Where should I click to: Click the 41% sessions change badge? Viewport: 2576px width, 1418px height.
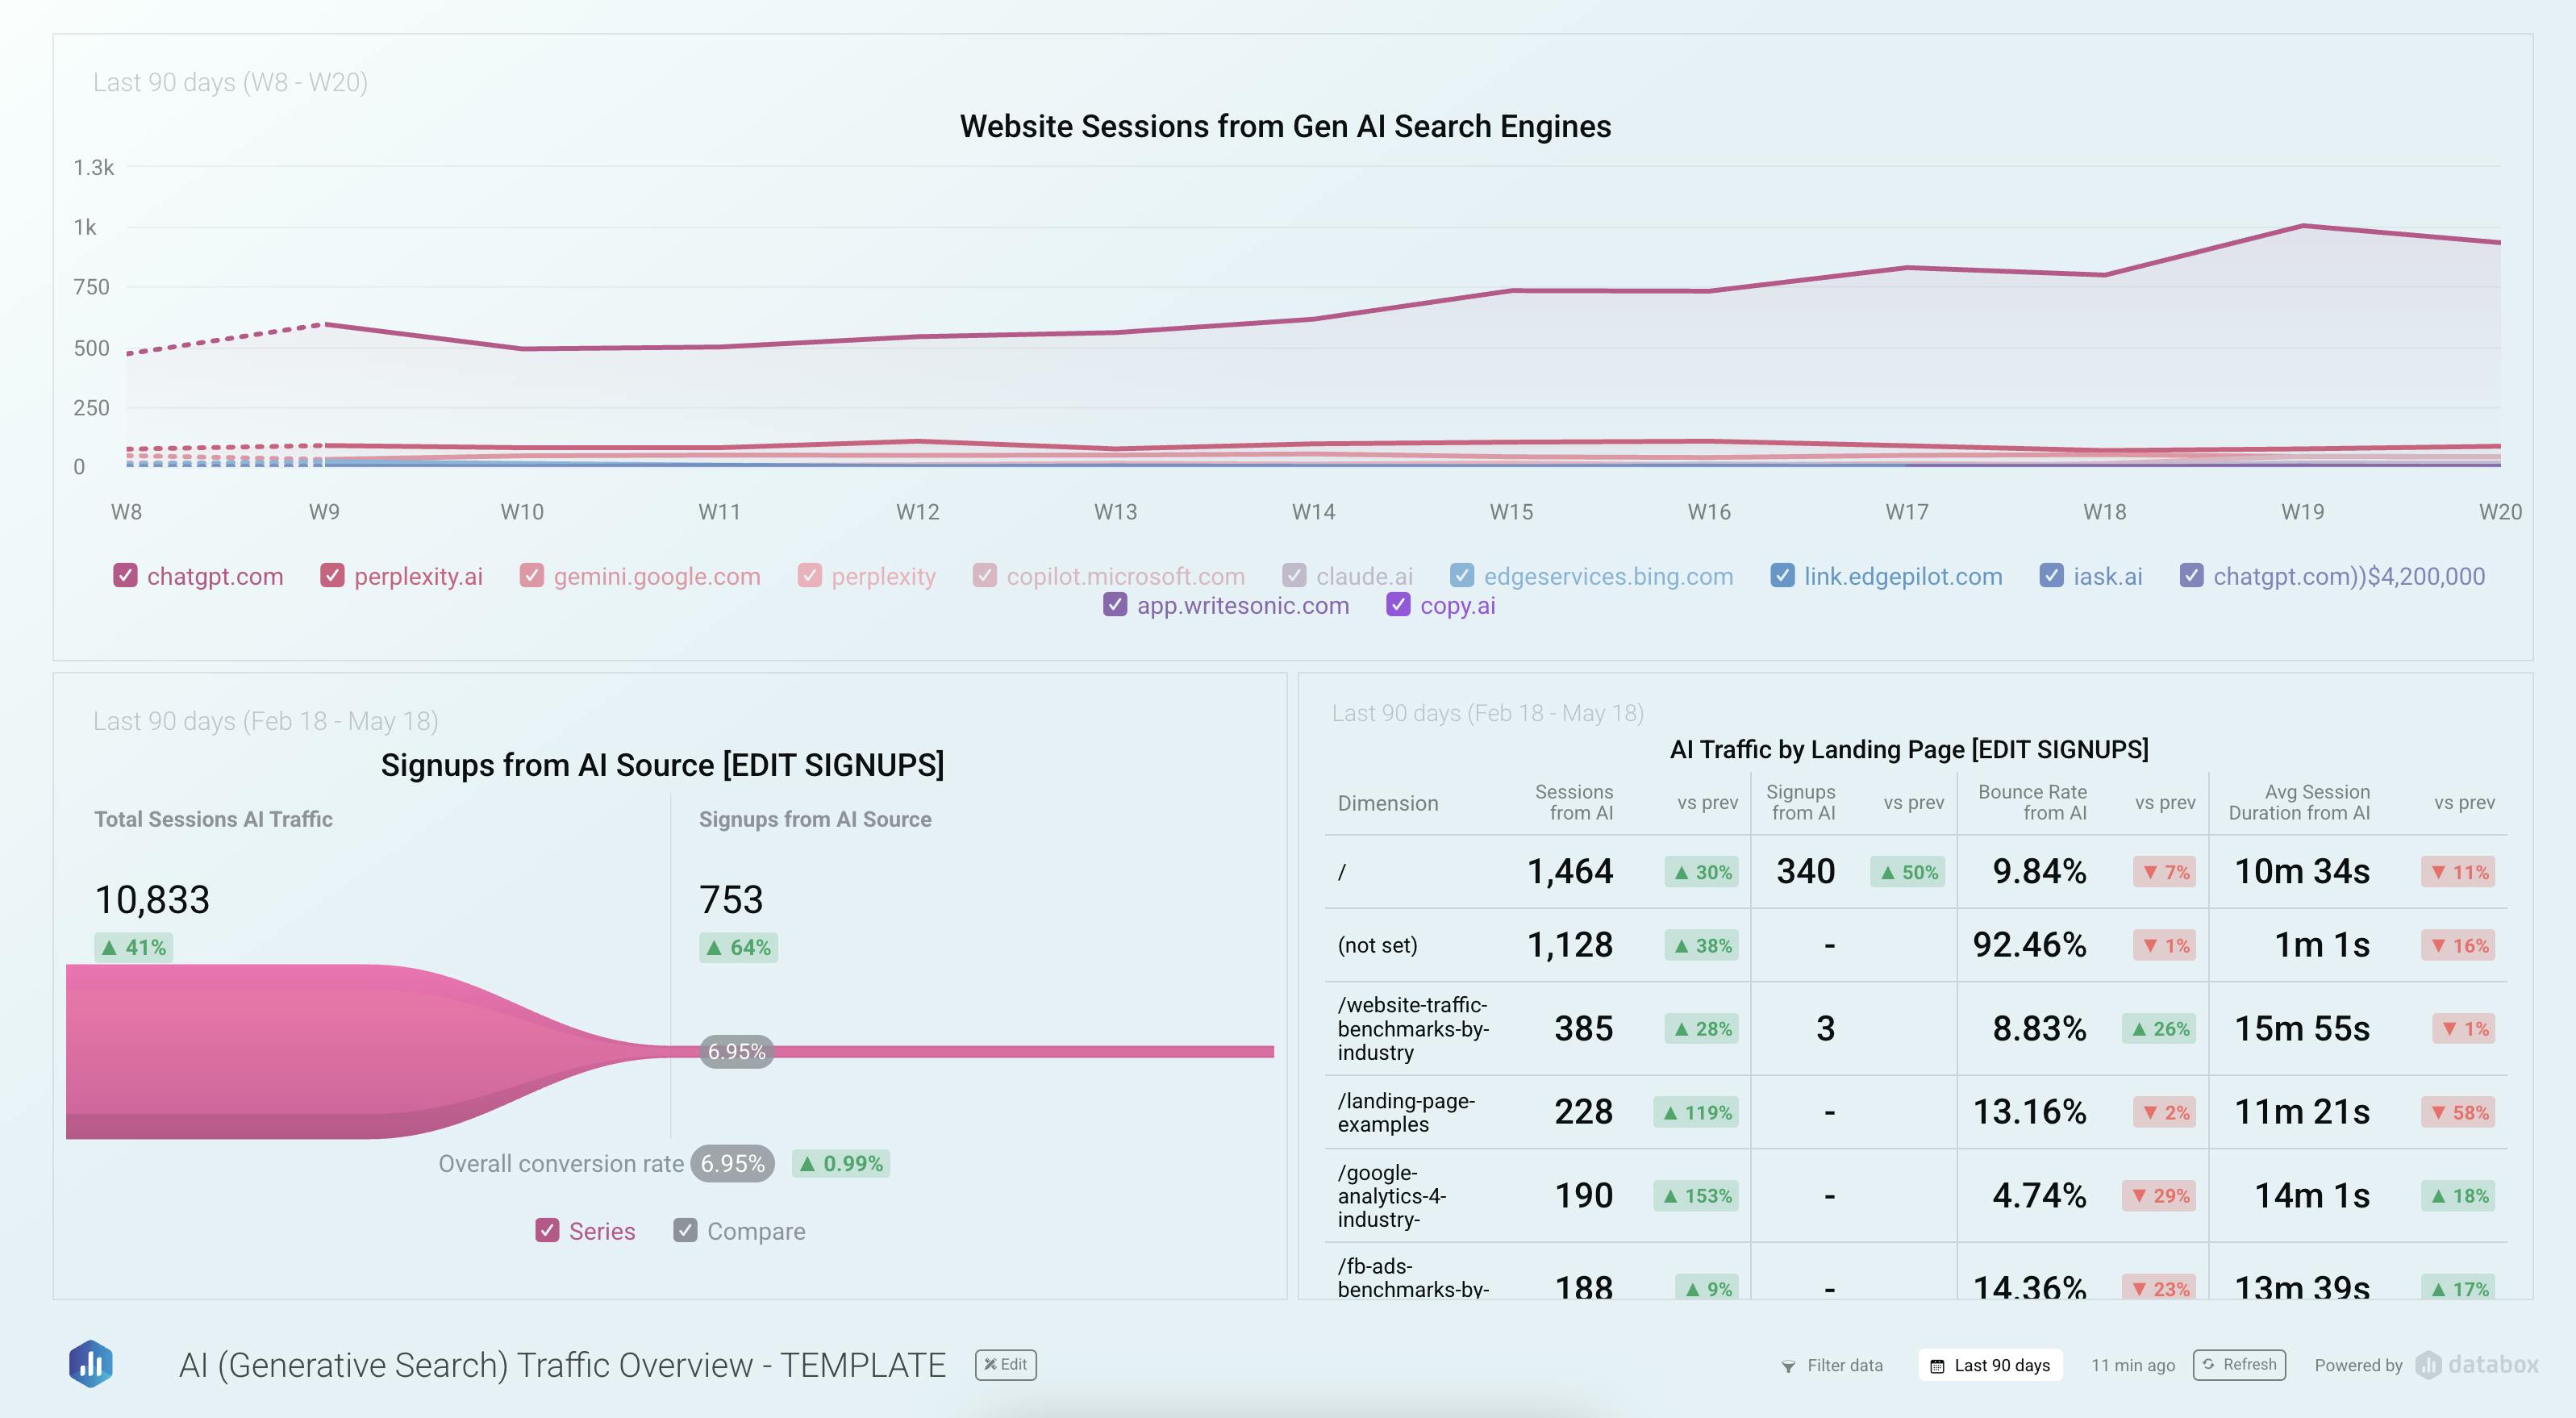(133, 947)
